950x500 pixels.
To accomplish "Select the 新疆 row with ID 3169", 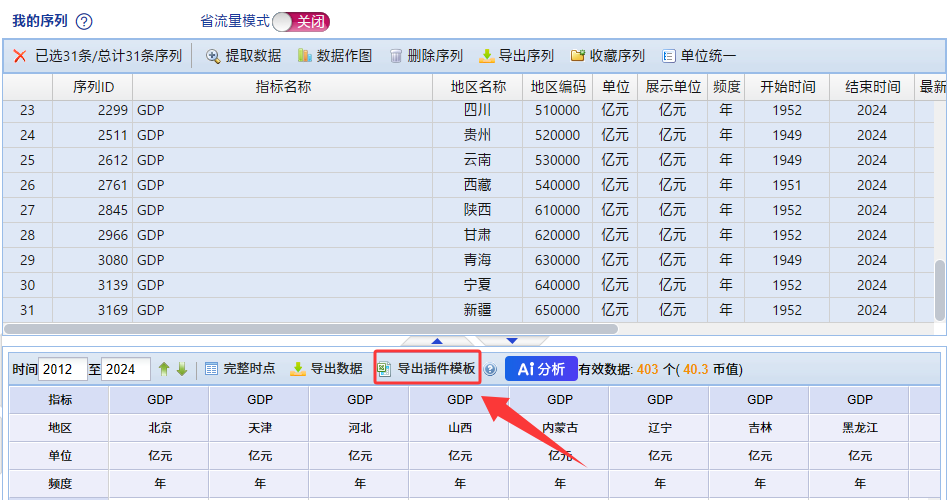I will pos(477,310).
